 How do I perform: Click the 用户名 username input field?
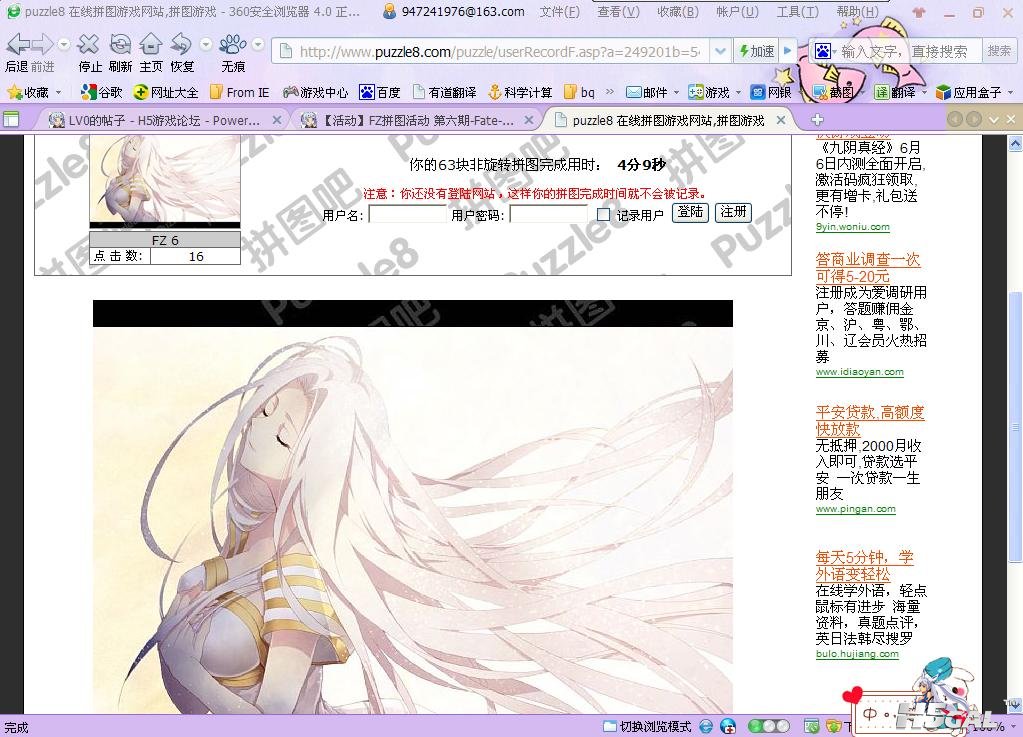[407, 214]
